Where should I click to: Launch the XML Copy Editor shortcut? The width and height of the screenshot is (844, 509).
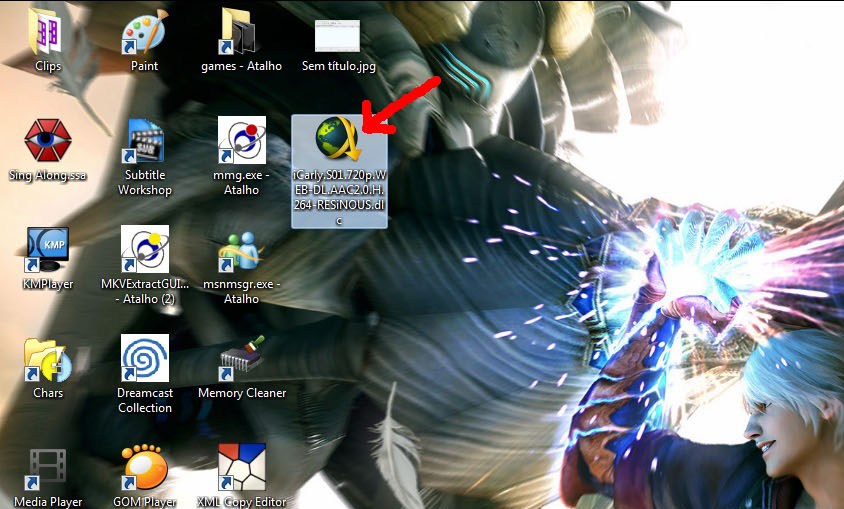point(242,467)
